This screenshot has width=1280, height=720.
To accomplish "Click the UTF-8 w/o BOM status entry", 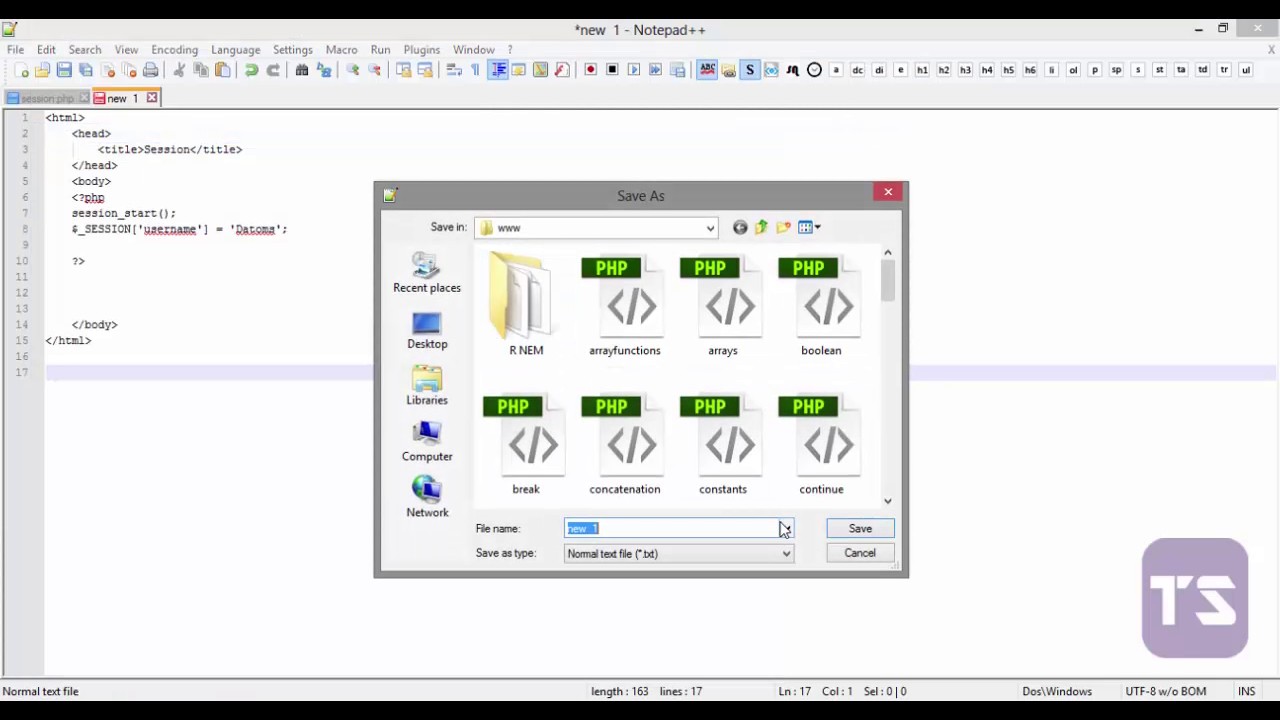I will click(1165, 691).
